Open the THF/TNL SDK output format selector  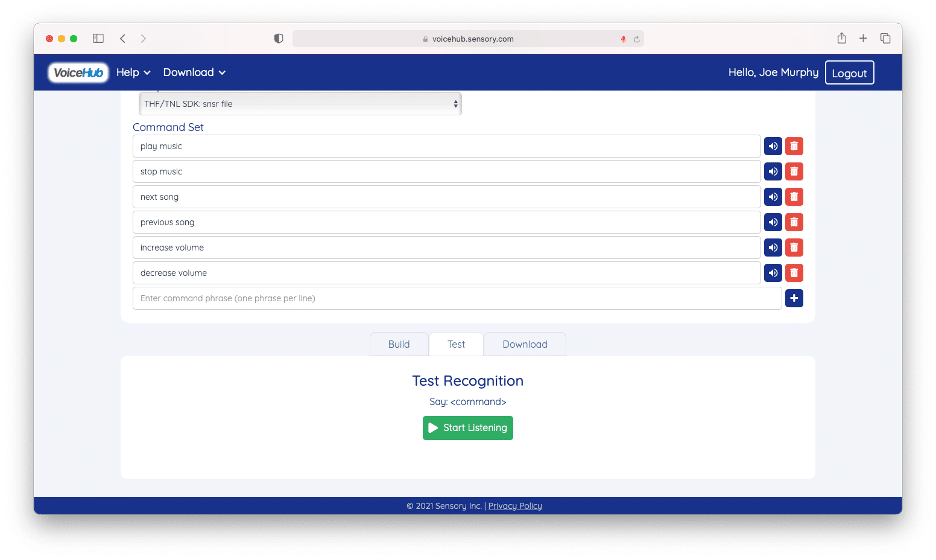[300, 104]
